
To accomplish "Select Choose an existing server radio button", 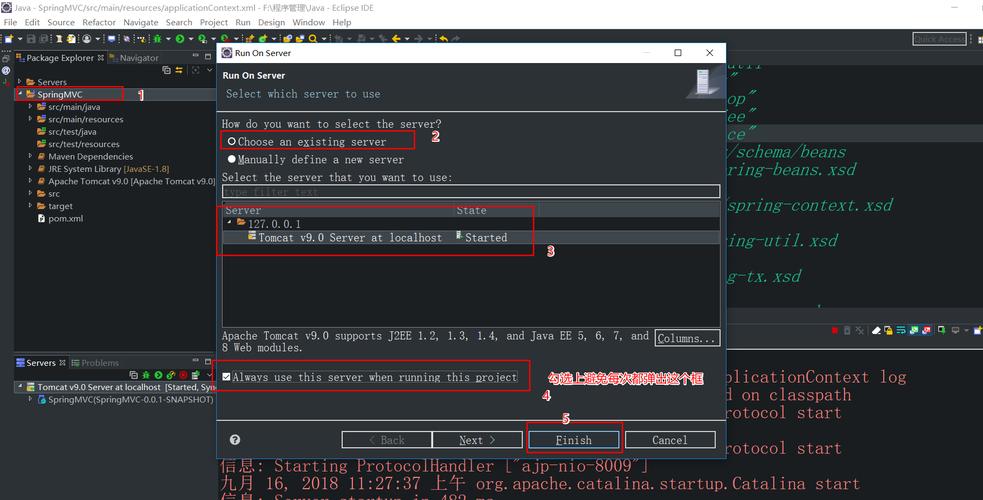I will (231, 142).
